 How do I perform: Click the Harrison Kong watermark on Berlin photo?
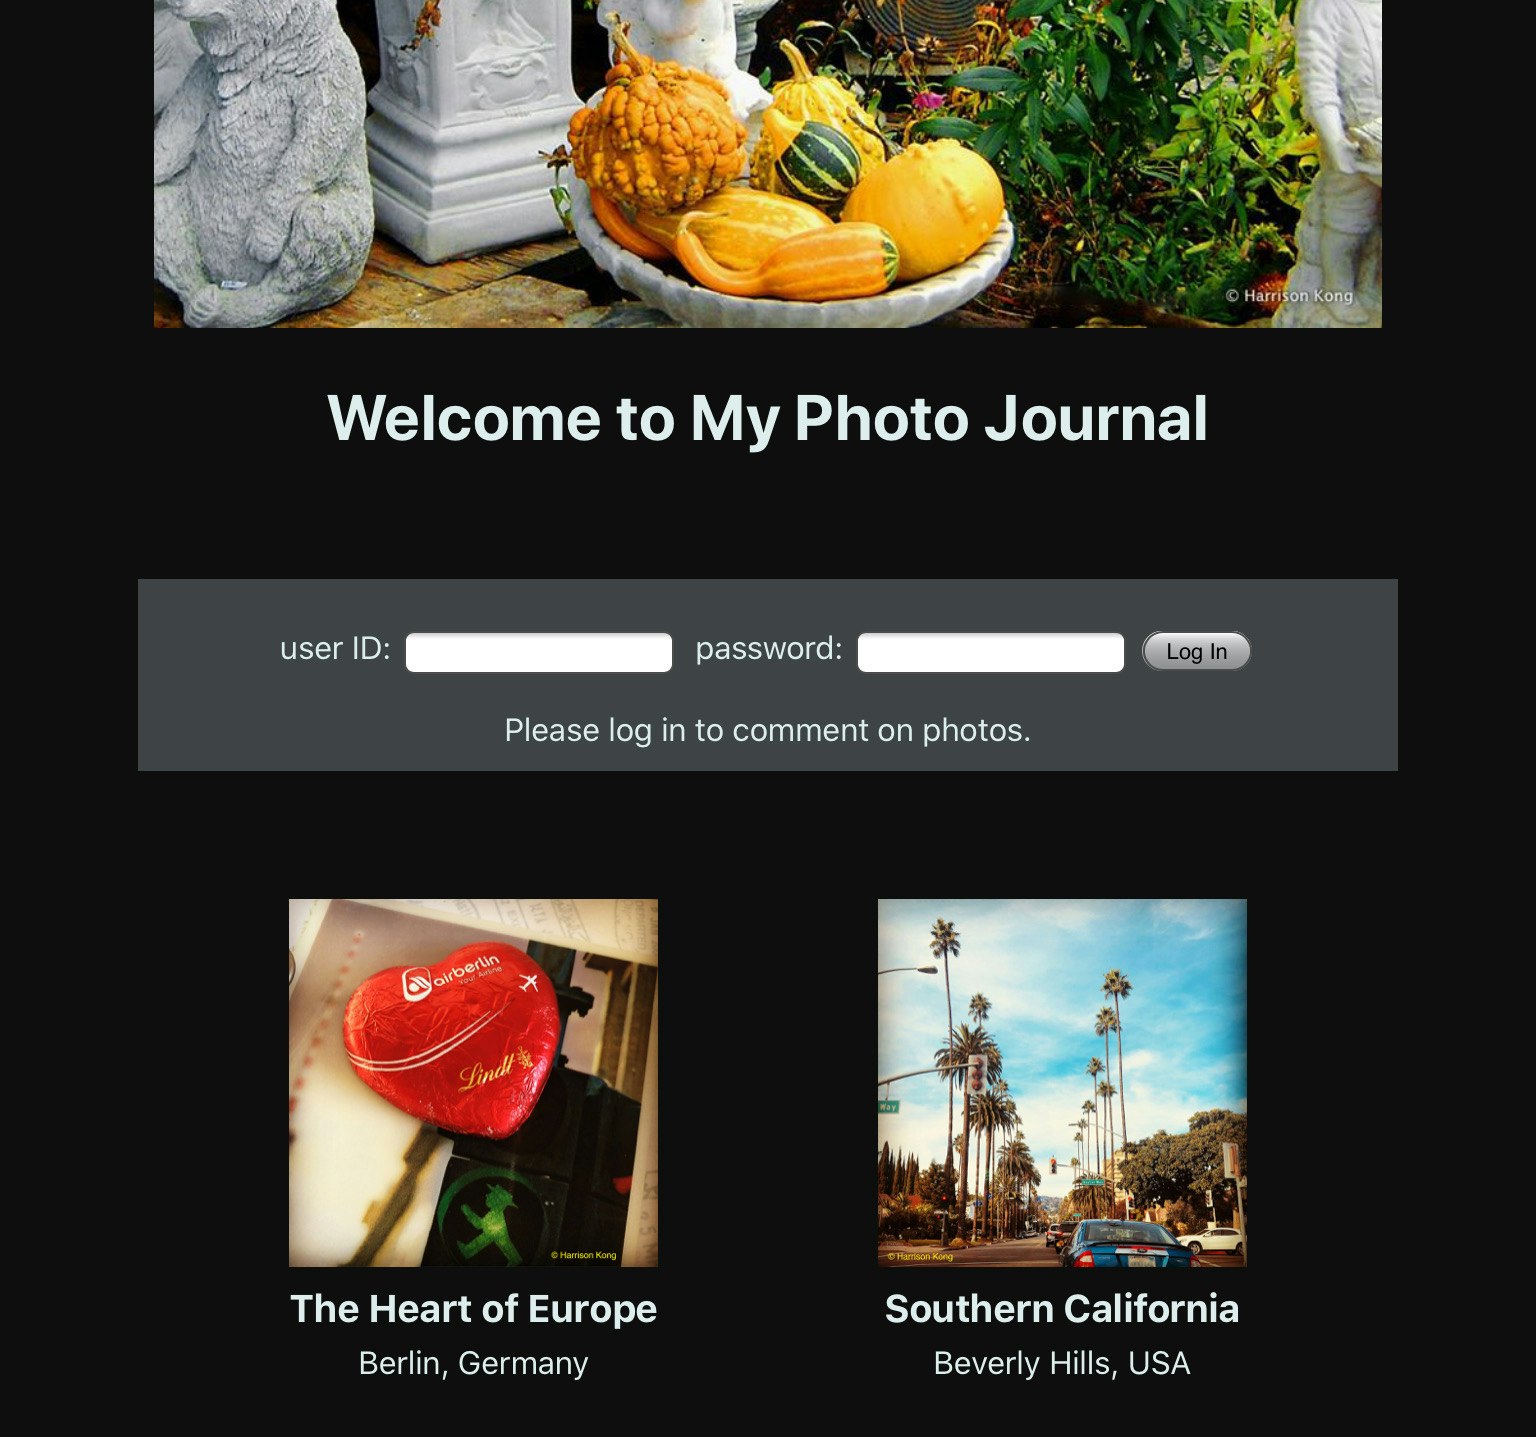point(584,1255)
